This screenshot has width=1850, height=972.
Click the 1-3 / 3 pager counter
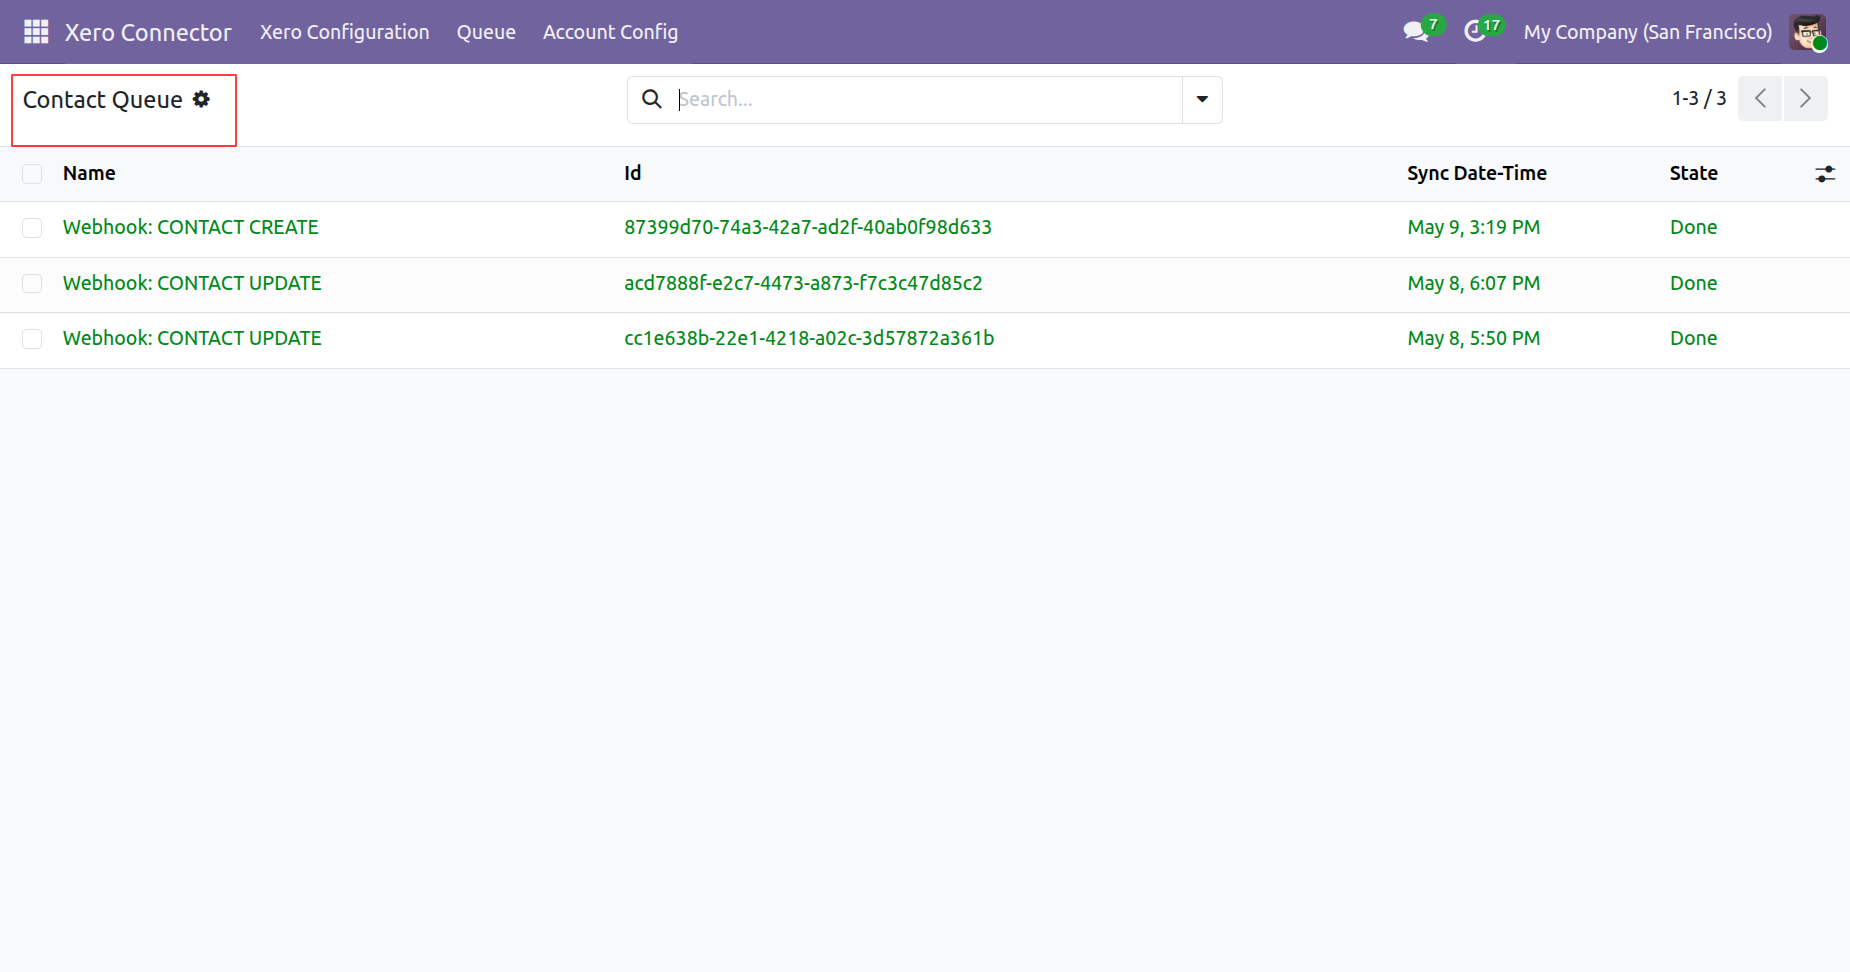[1699, 98]
